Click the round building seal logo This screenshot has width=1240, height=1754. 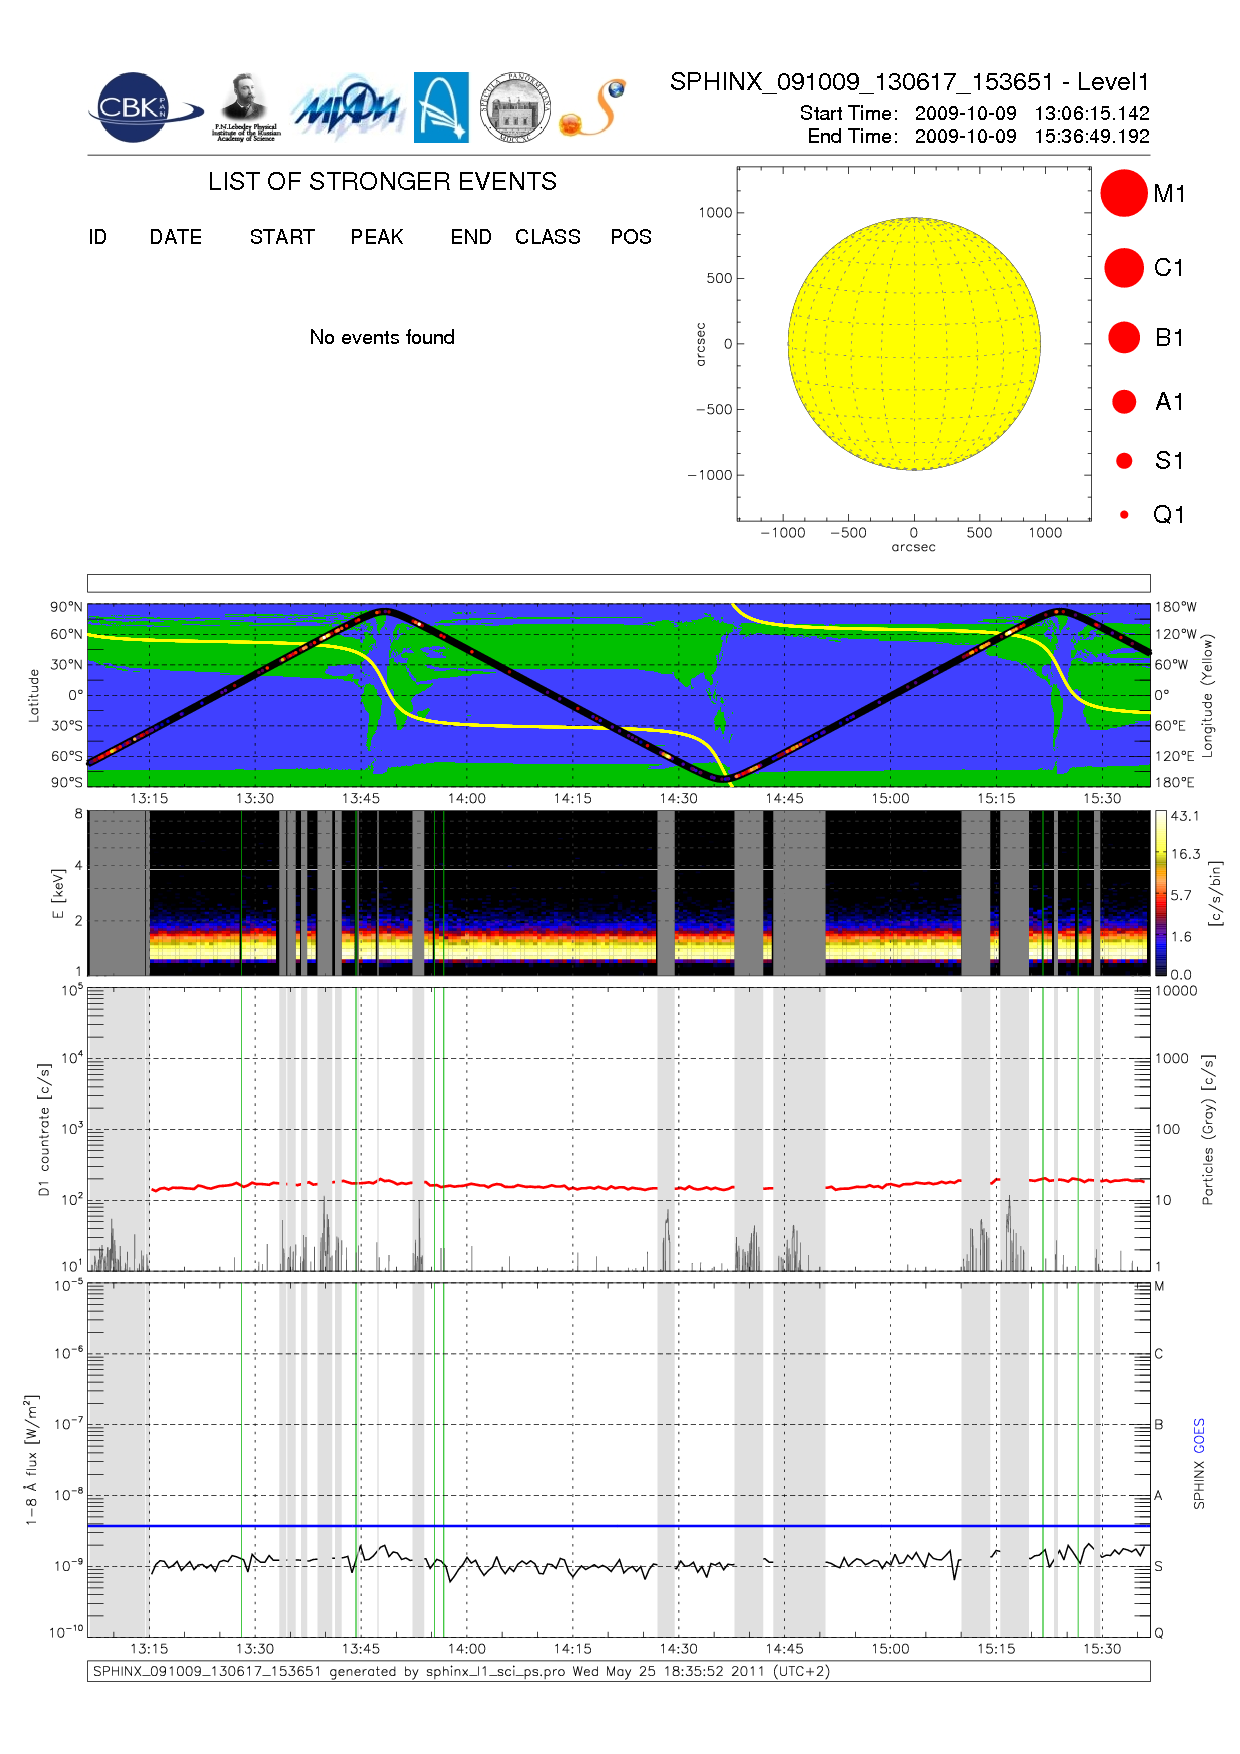pos(515,108)
